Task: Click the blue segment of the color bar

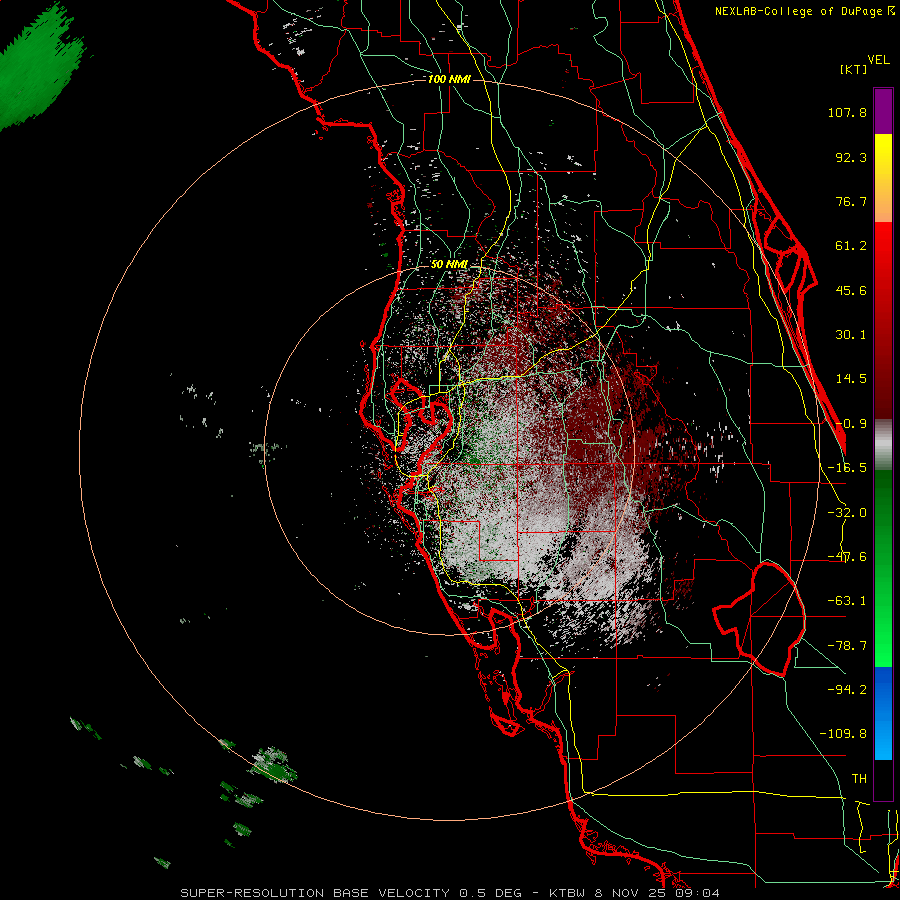Action: pyautogui.click(x=883, y=713)
